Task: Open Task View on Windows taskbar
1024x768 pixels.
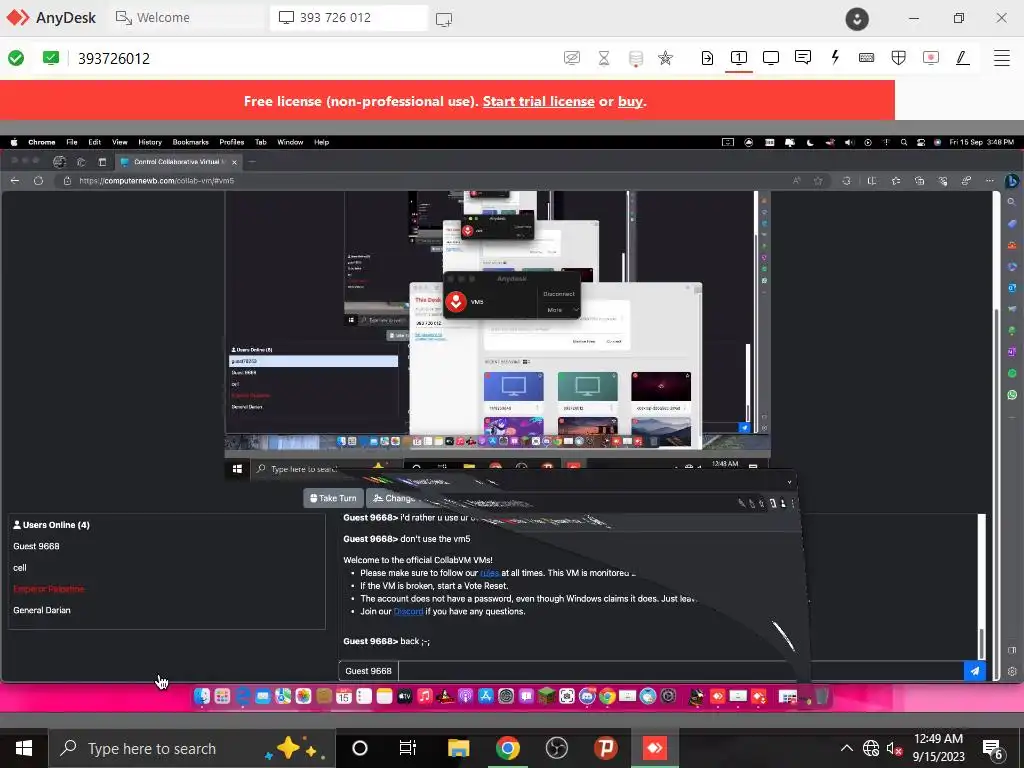Action: (408, 748)
